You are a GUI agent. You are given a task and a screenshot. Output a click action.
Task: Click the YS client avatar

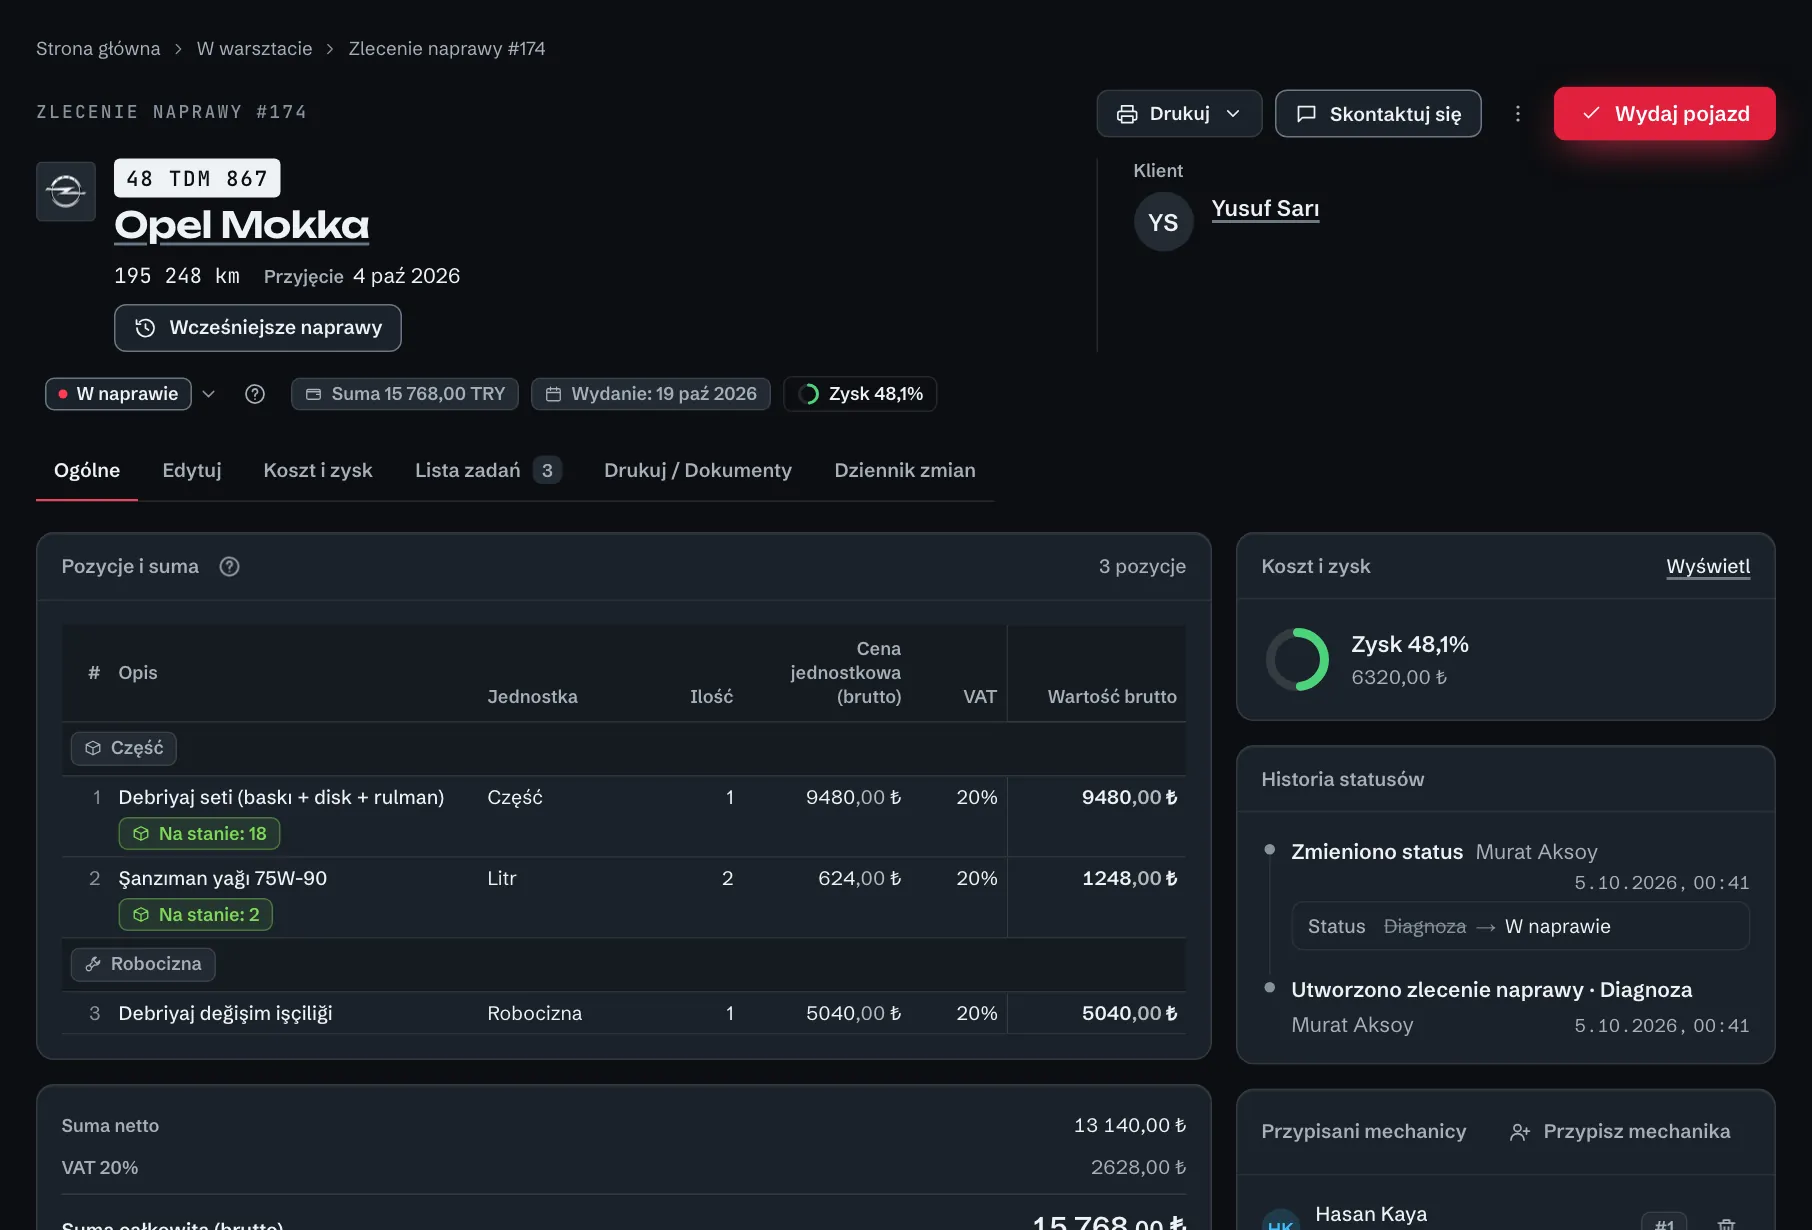pyautogui.click(x=1163, y=222)
